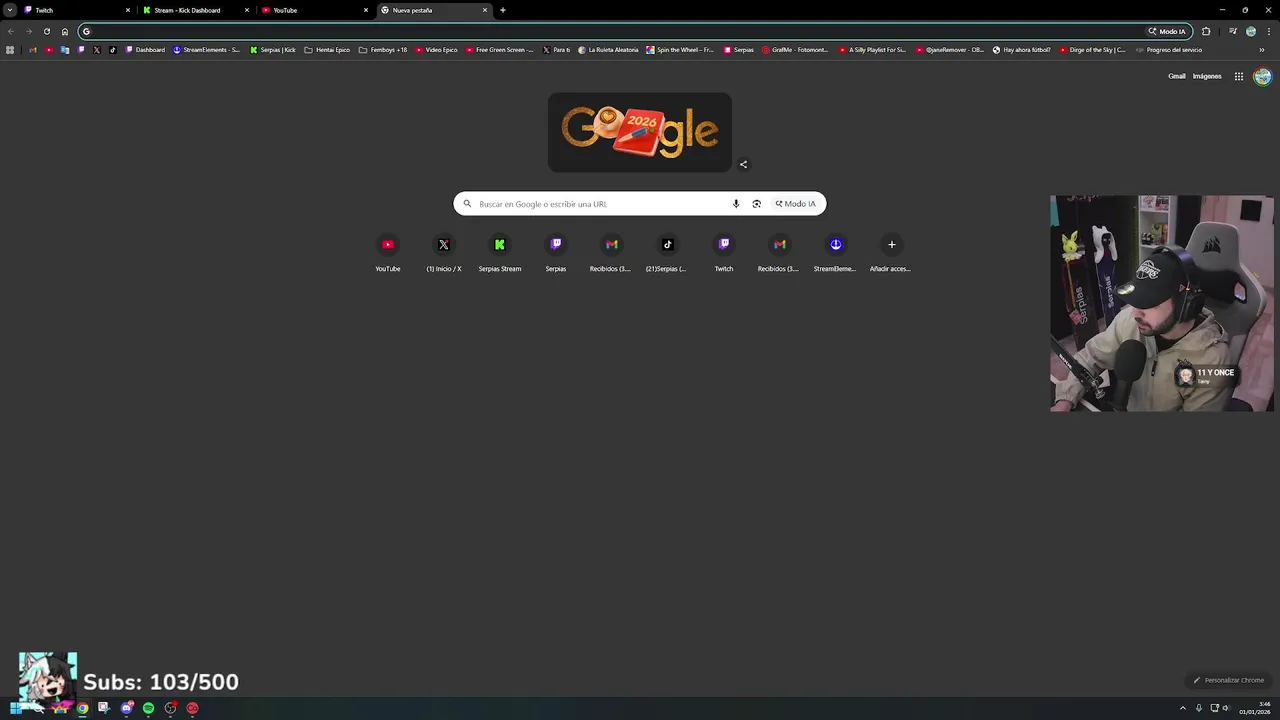Open the Hentai Epico bookmark folder
This screenshot has width=1280, height=720.
click(x=327, y=50)
